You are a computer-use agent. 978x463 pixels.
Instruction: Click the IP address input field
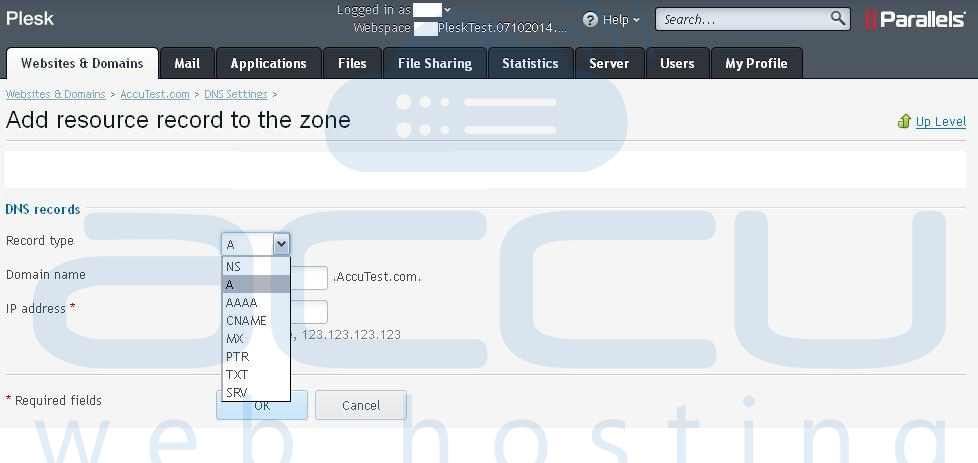[x=308, y=312]
